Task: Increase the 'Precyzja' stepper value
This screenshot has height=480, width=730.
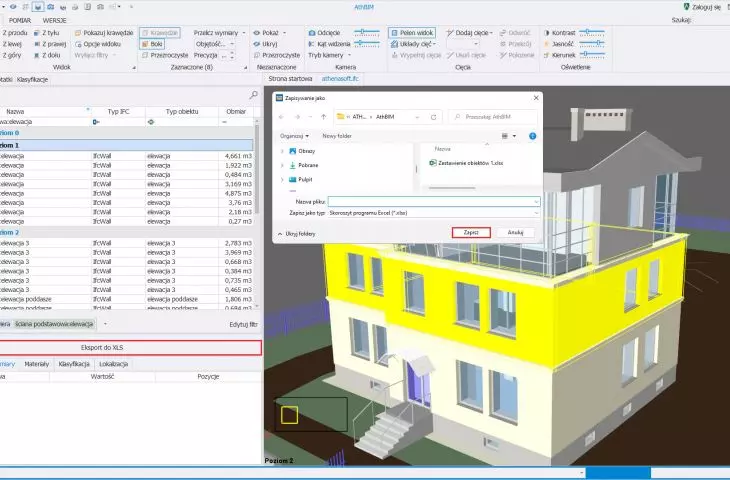Action: pos(232,53)
